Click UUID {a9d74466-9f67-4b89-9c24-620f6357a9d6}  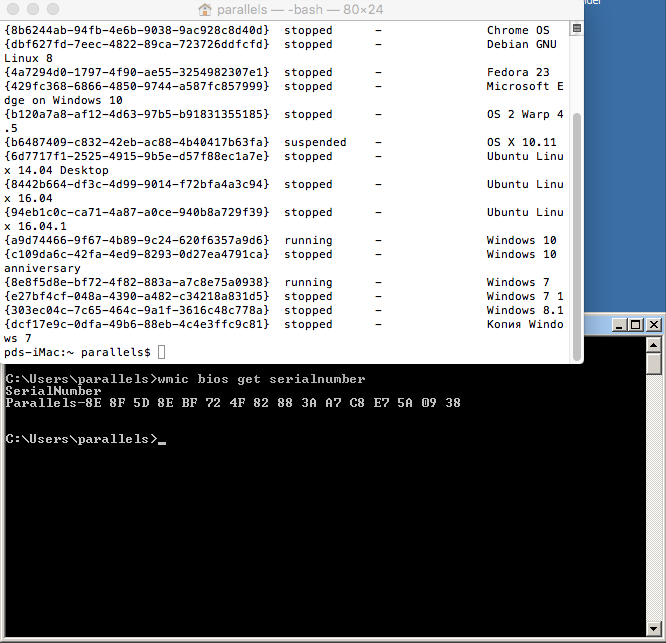pyautogui.click(x=137, y=240)
